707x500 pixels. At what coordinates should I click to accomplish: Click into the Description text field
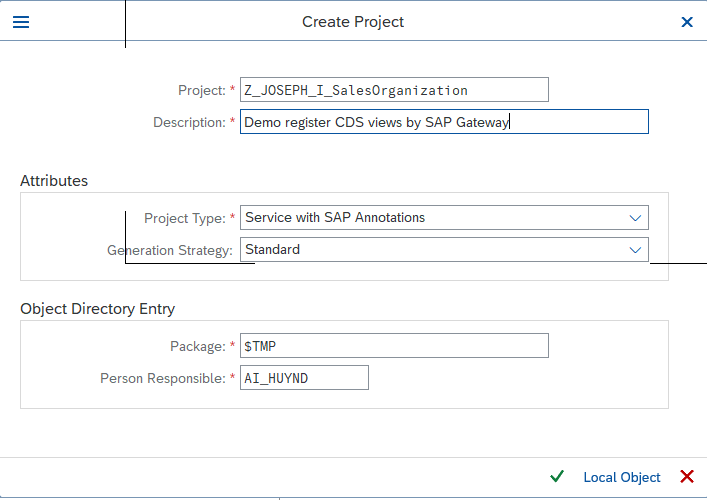(444, 122)
